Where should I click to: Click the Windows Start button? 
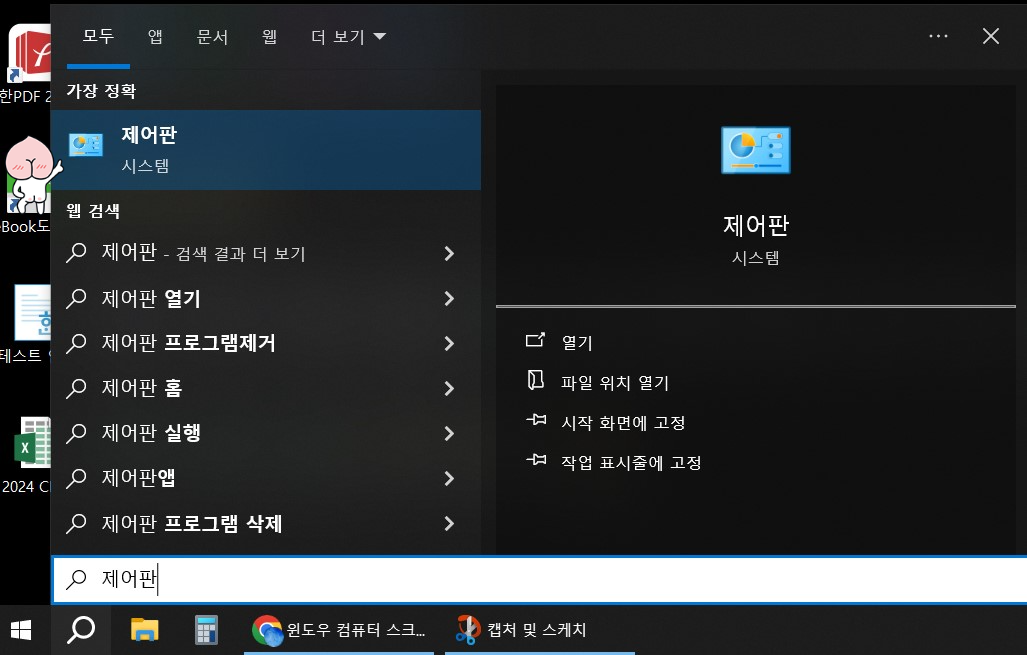tap(20, 629)
